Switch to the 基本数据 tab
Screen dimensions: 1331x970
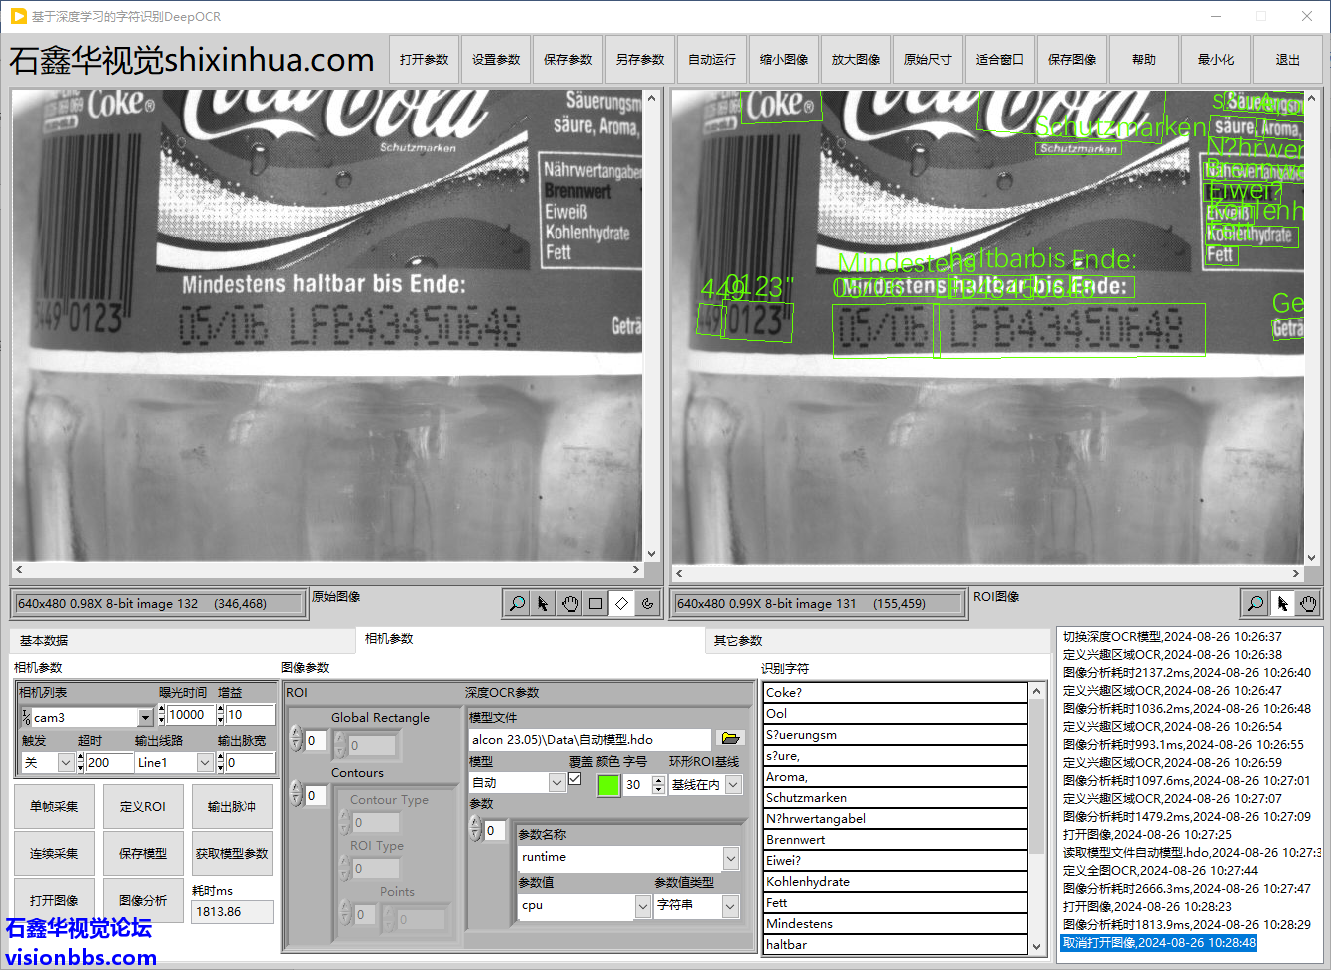[x=44, y=640]
